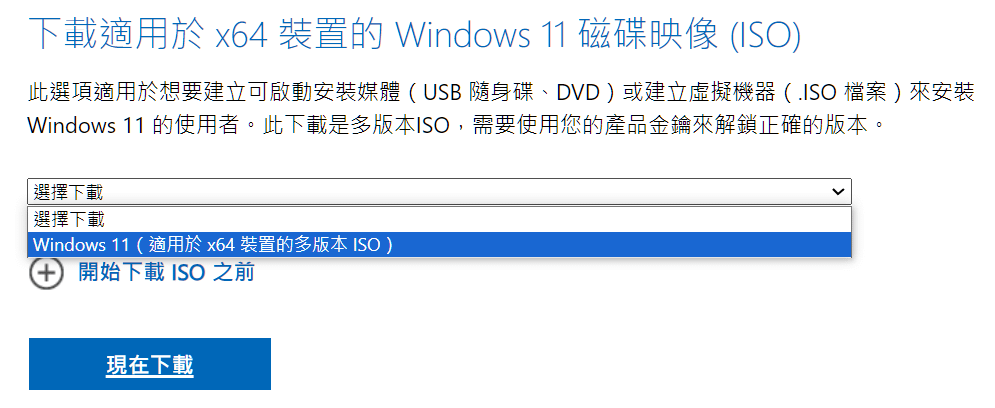Image resolution: width=995 pixels, height=408 pixels.
Task: Click the 現在下載 button
Action: pyautogui.click(x=150, y=364)
